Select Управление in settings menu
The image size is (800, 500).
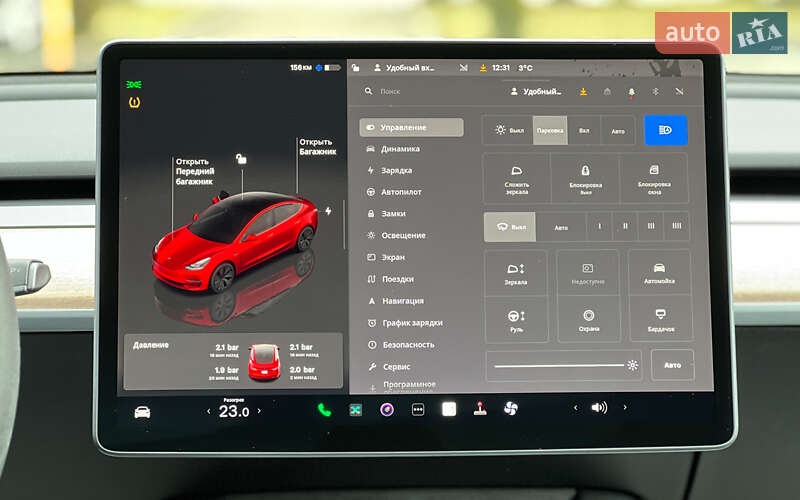tap(411, 128)
